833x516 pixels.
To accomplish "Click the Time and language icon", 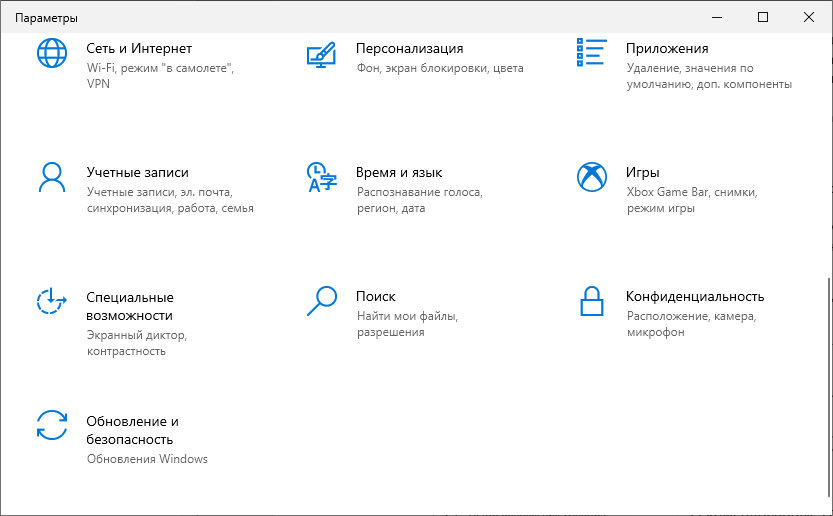I will 321,177.
